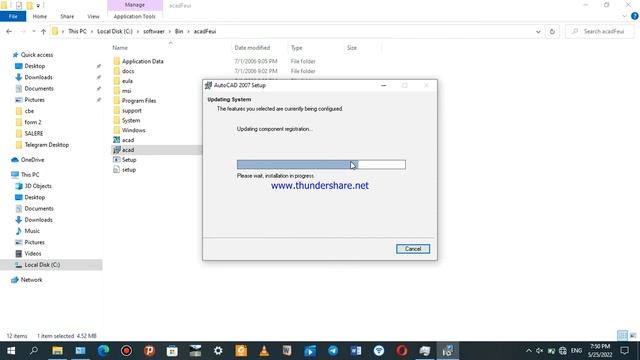This screenshot has width=640, height=360.
Task: Open the clock showing 7:50 PM
Action: [x=600, y=351]
